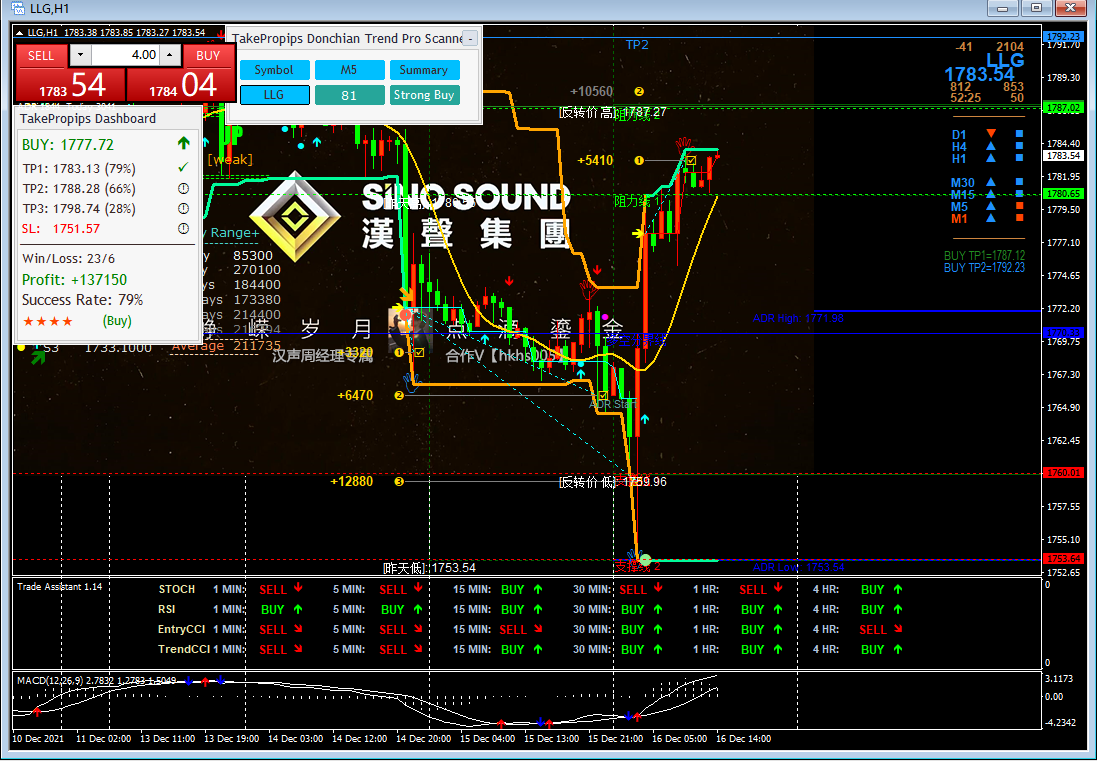Click the green check mark next to TP1
This screenshot has width=1097, height=761.
[183, 168]
